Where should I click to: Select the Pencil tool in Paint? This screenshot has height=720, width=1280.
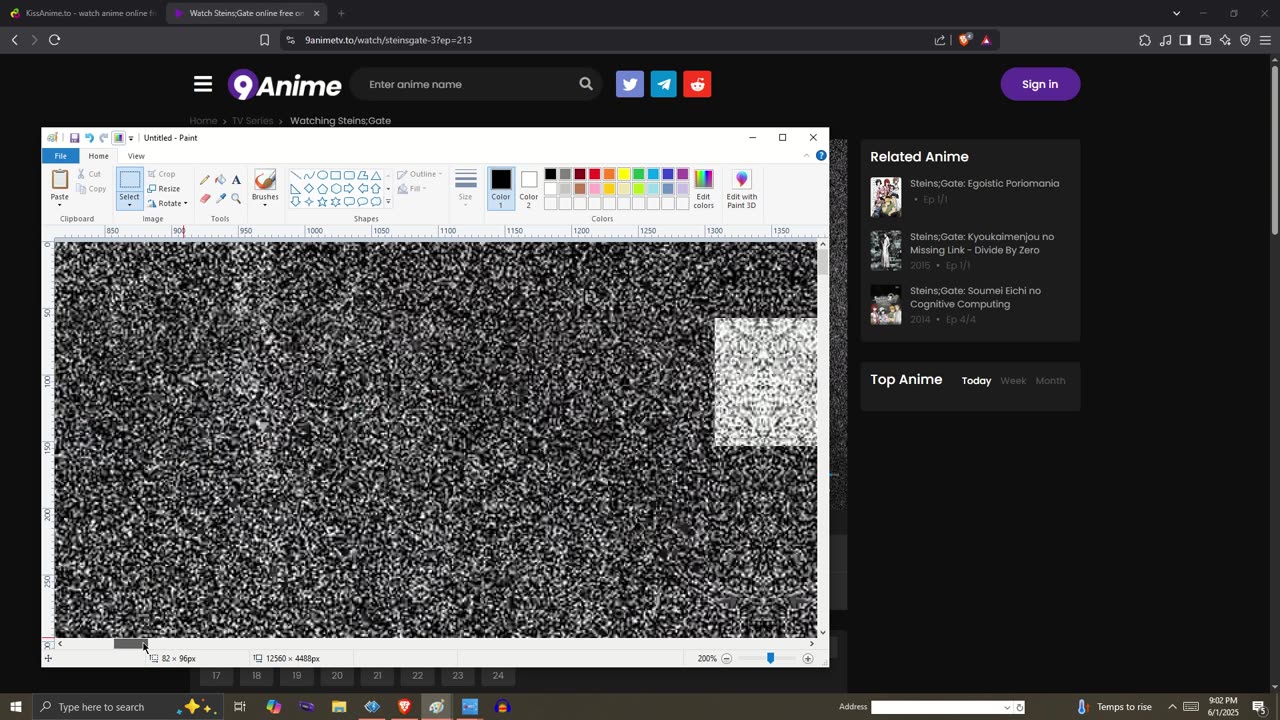tap(205, 180)
